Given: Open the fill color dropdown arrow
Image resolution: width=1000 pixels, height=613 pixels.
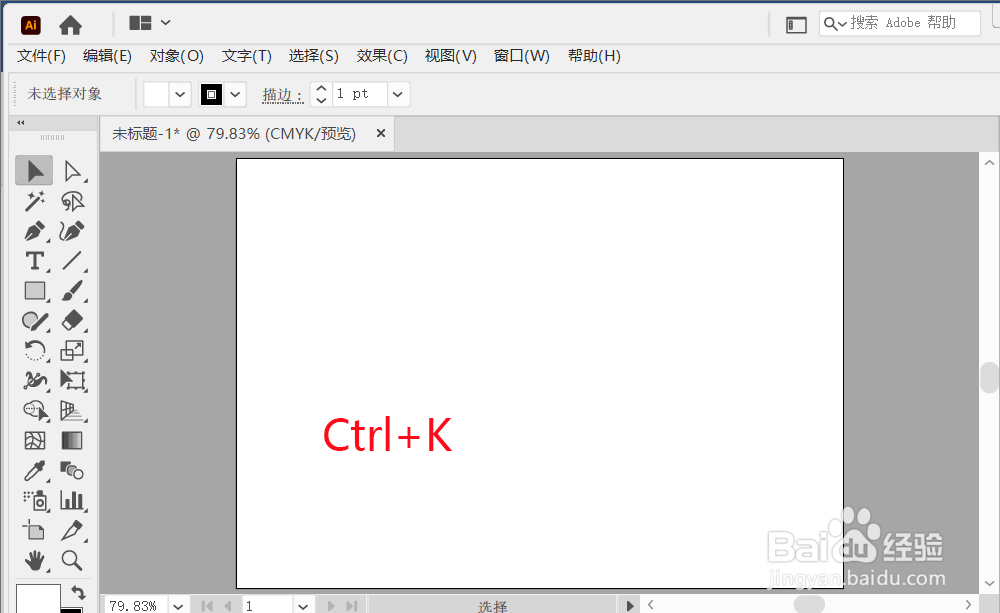Looking at the screenshot, I should (x=180, y=94).
